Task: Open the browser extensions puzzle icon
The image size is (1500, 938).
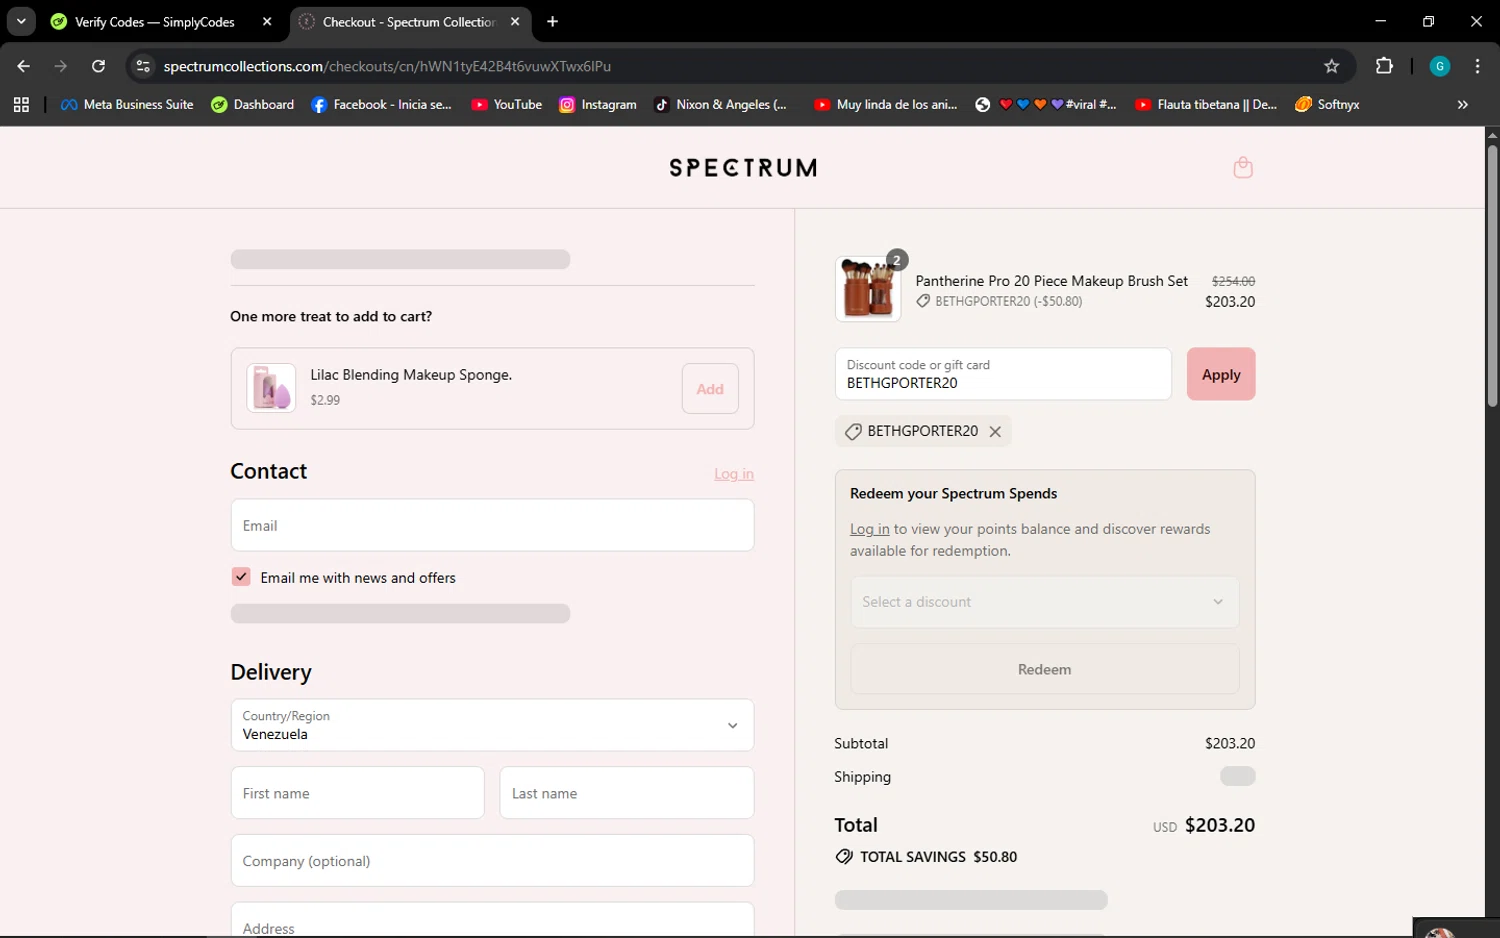Action: (x=1384, y=66)
